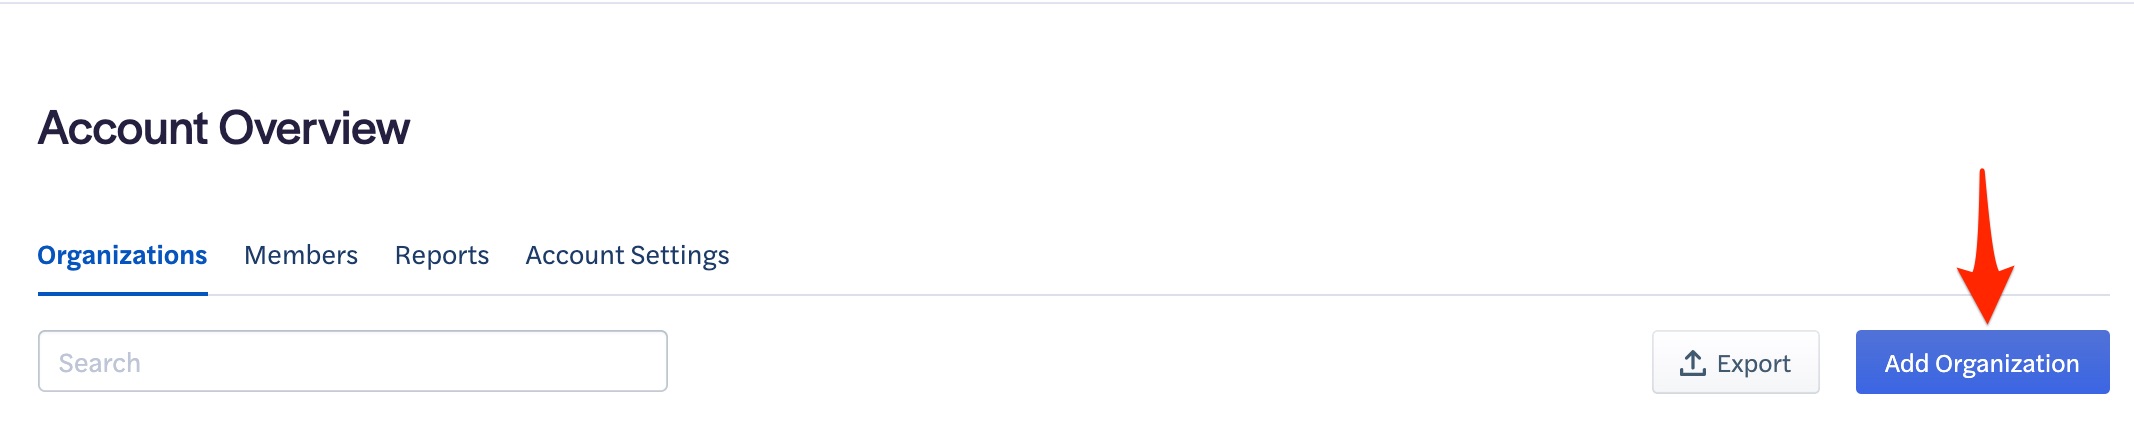This screenshot has width=2134, height=430.
Task: Open the Organizations tab
Action: pos(122,256)
